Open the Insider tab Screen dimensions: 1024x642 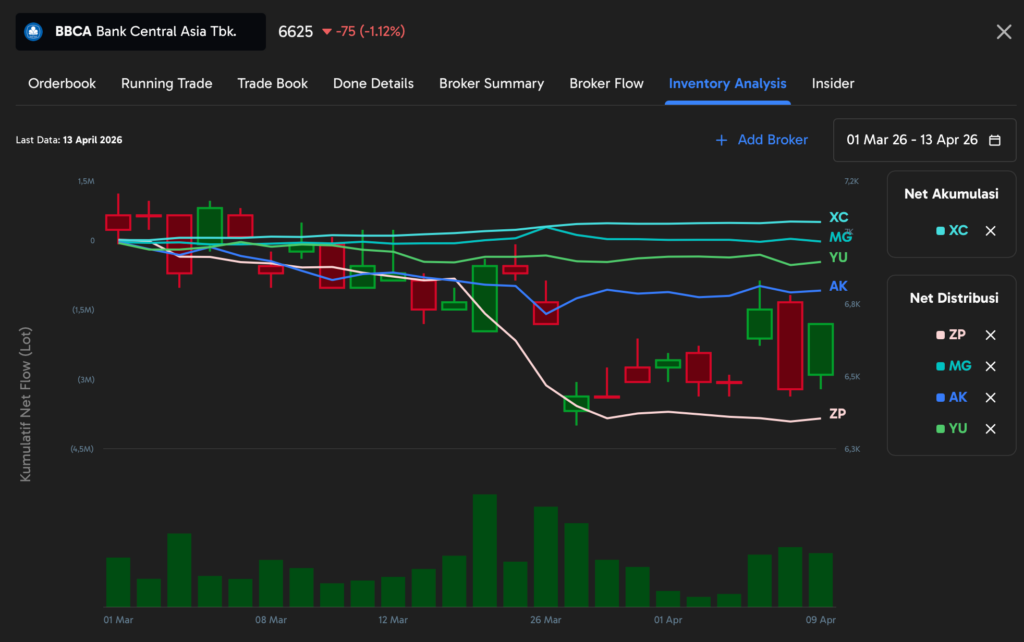833,84
